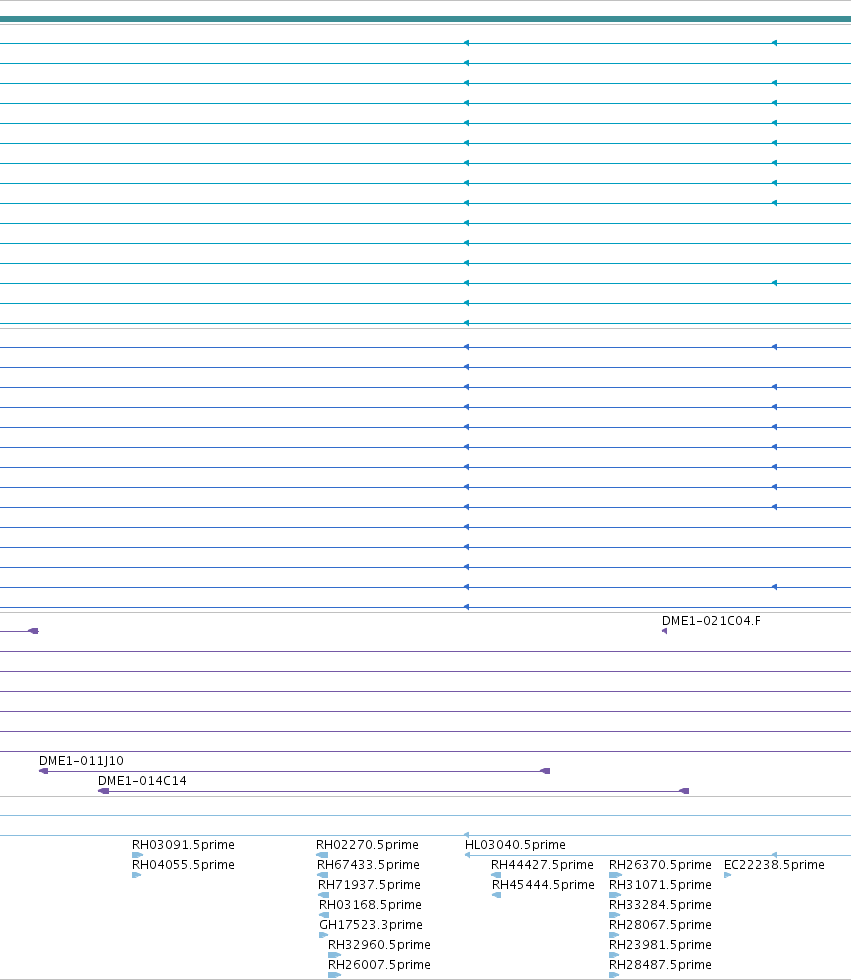Select the arrow glyph of feature RH28067.5prime
Viewport: 851px width, 980px height.
614,935
